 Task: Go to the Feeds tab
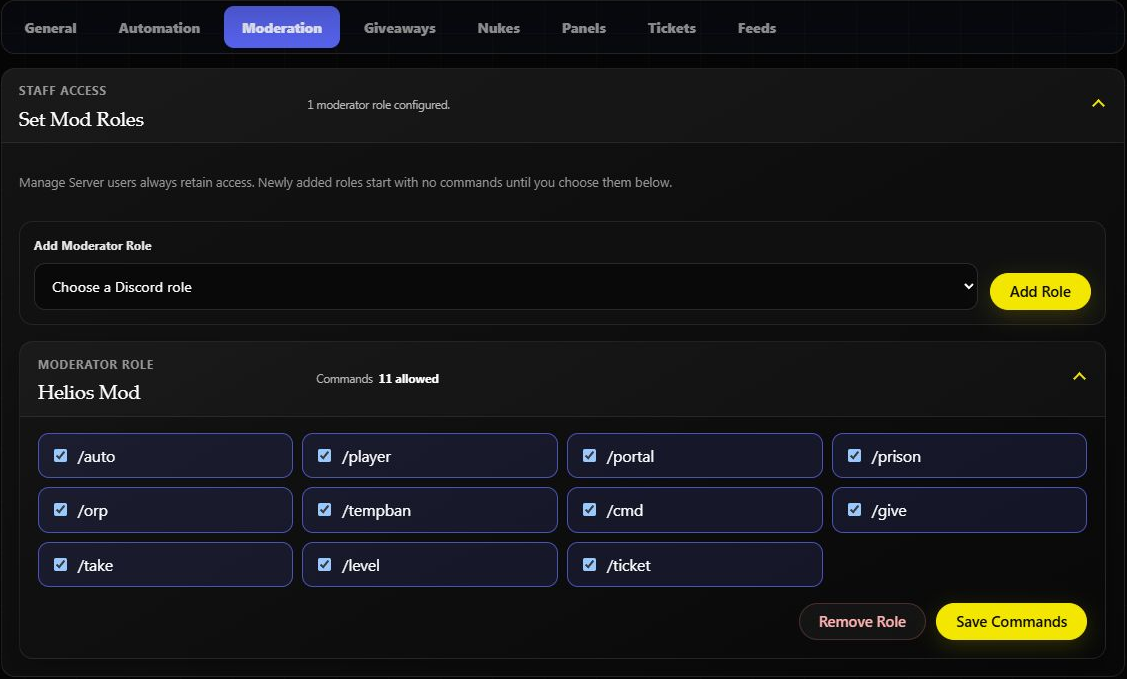click(757, 28)
